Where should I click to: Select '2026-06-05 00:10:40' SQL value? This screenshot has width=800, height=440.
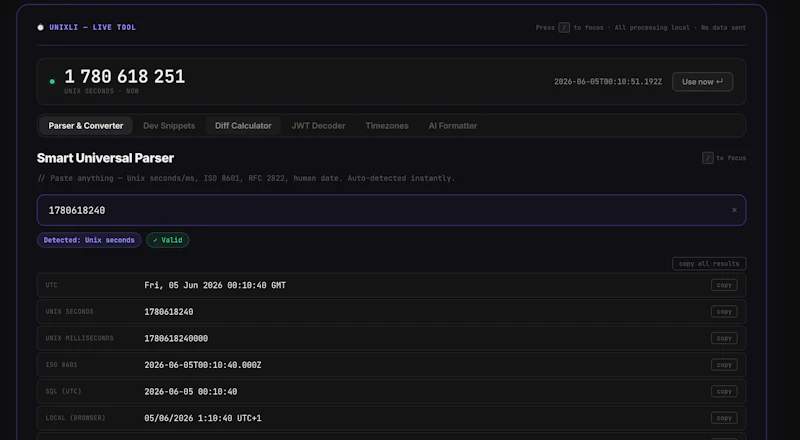coord(190,392)
